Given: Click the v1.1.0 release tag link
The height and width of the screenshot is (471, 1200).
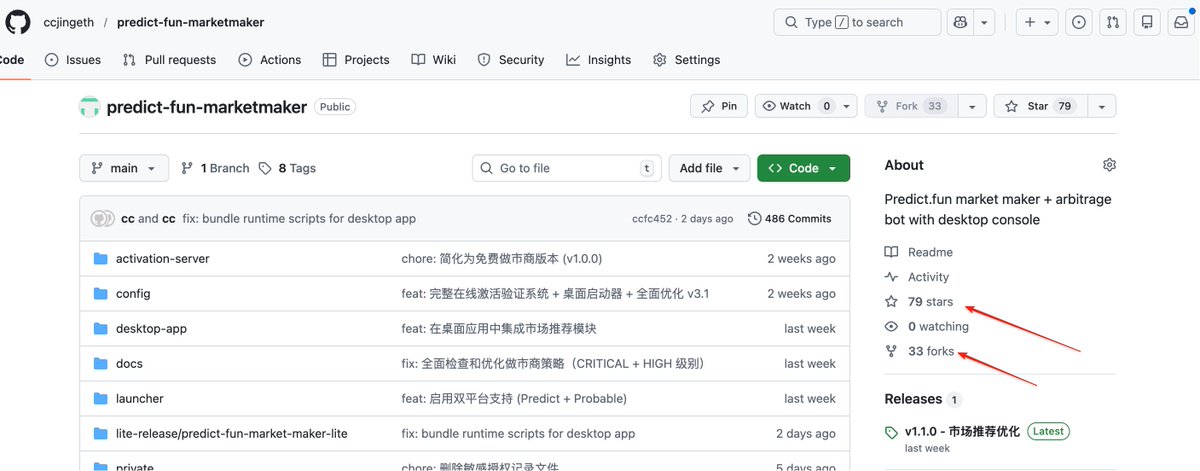Looking at the screenshot, I should (x=962, y=431).
